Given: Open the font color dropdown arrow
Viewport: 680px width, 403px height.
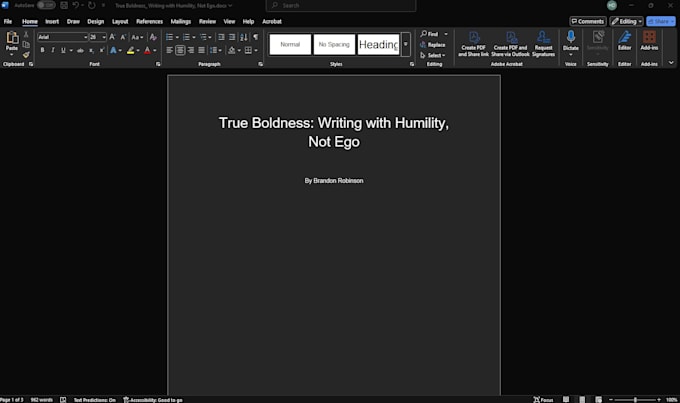Looking at the screenshot, I should 155,50.
